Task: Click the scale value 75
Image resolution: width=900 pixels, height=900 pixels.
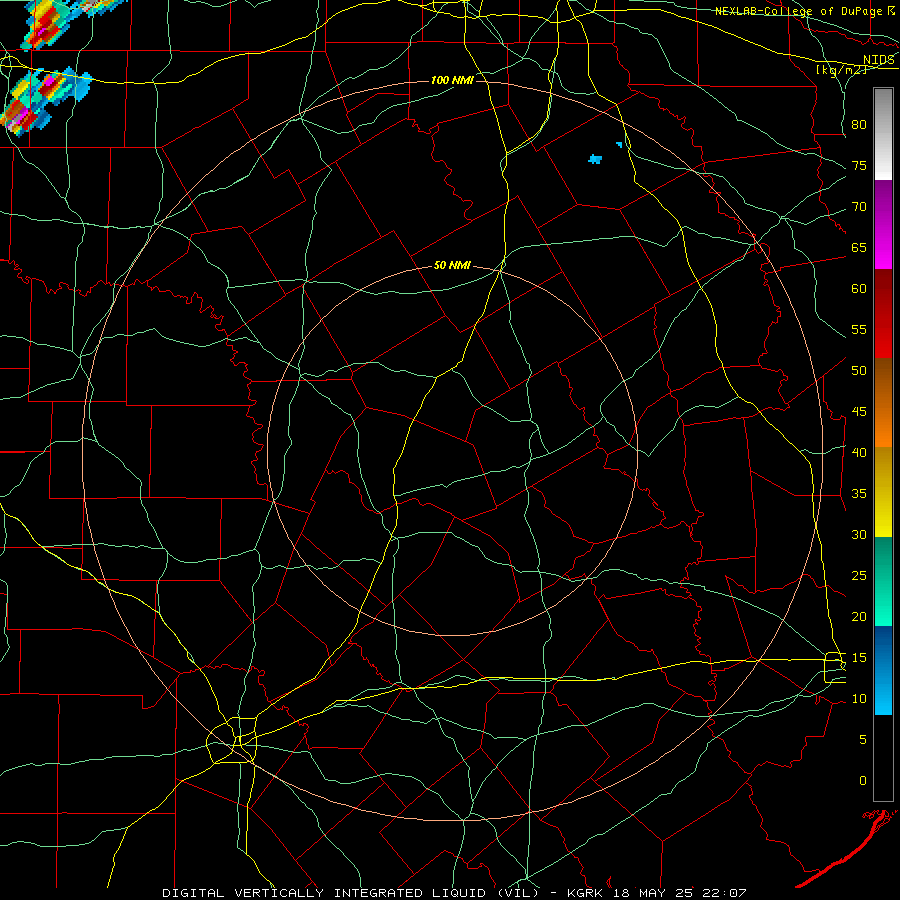Action: [x=859, y=166]
